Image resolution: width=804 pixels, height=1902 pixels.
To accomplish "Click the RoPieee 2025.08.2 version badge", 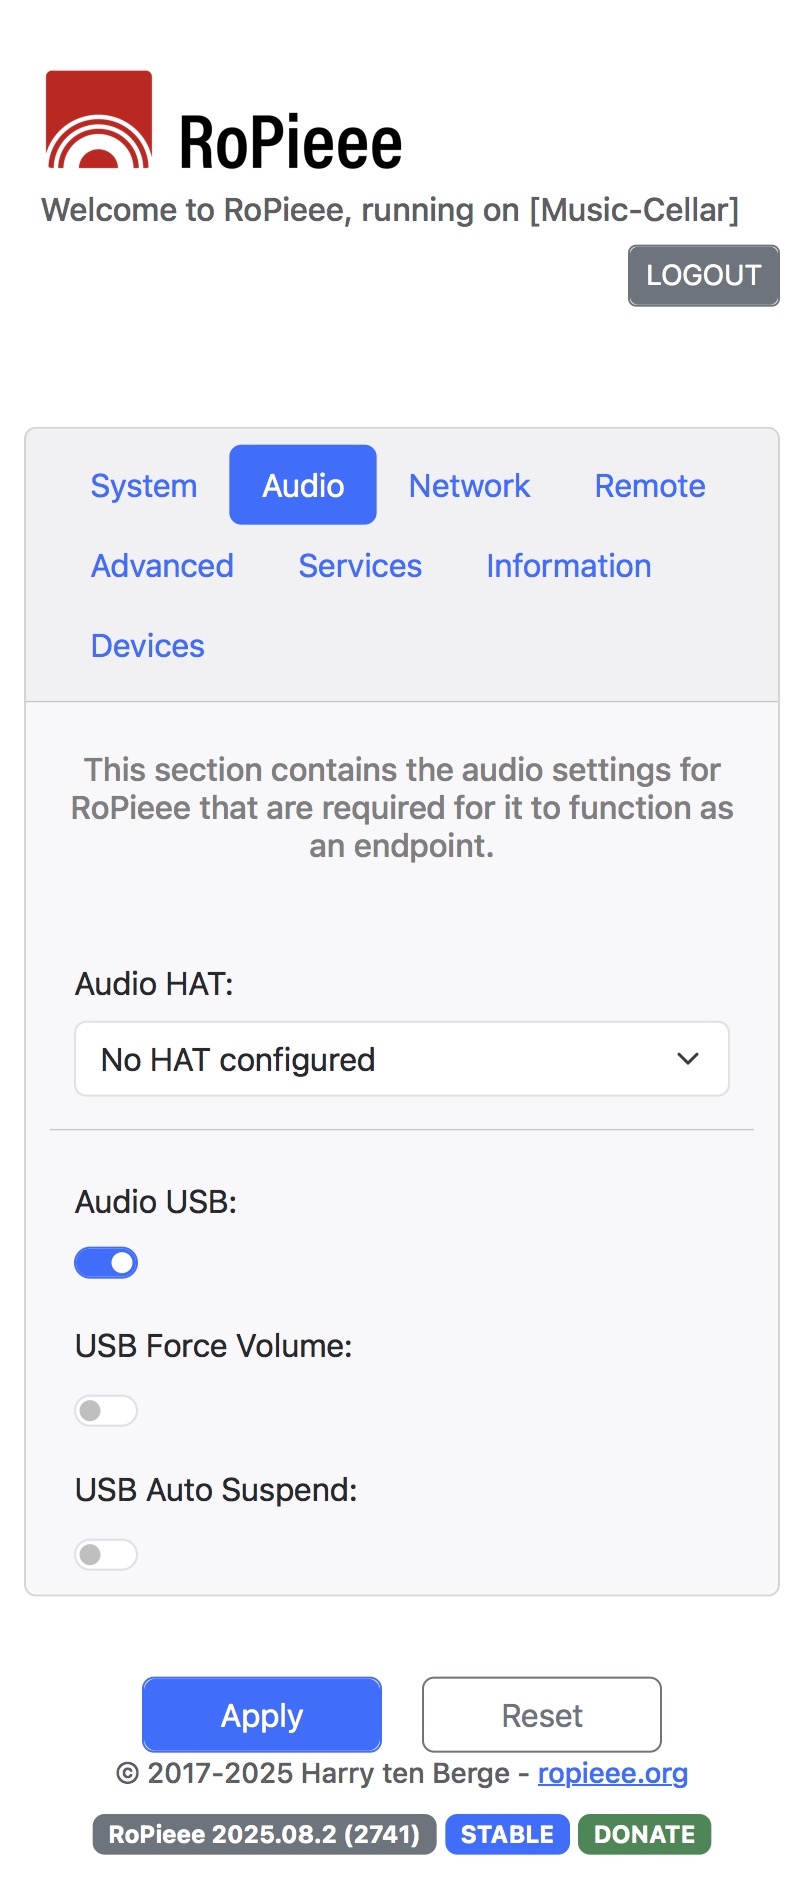I will point(264,1834).
